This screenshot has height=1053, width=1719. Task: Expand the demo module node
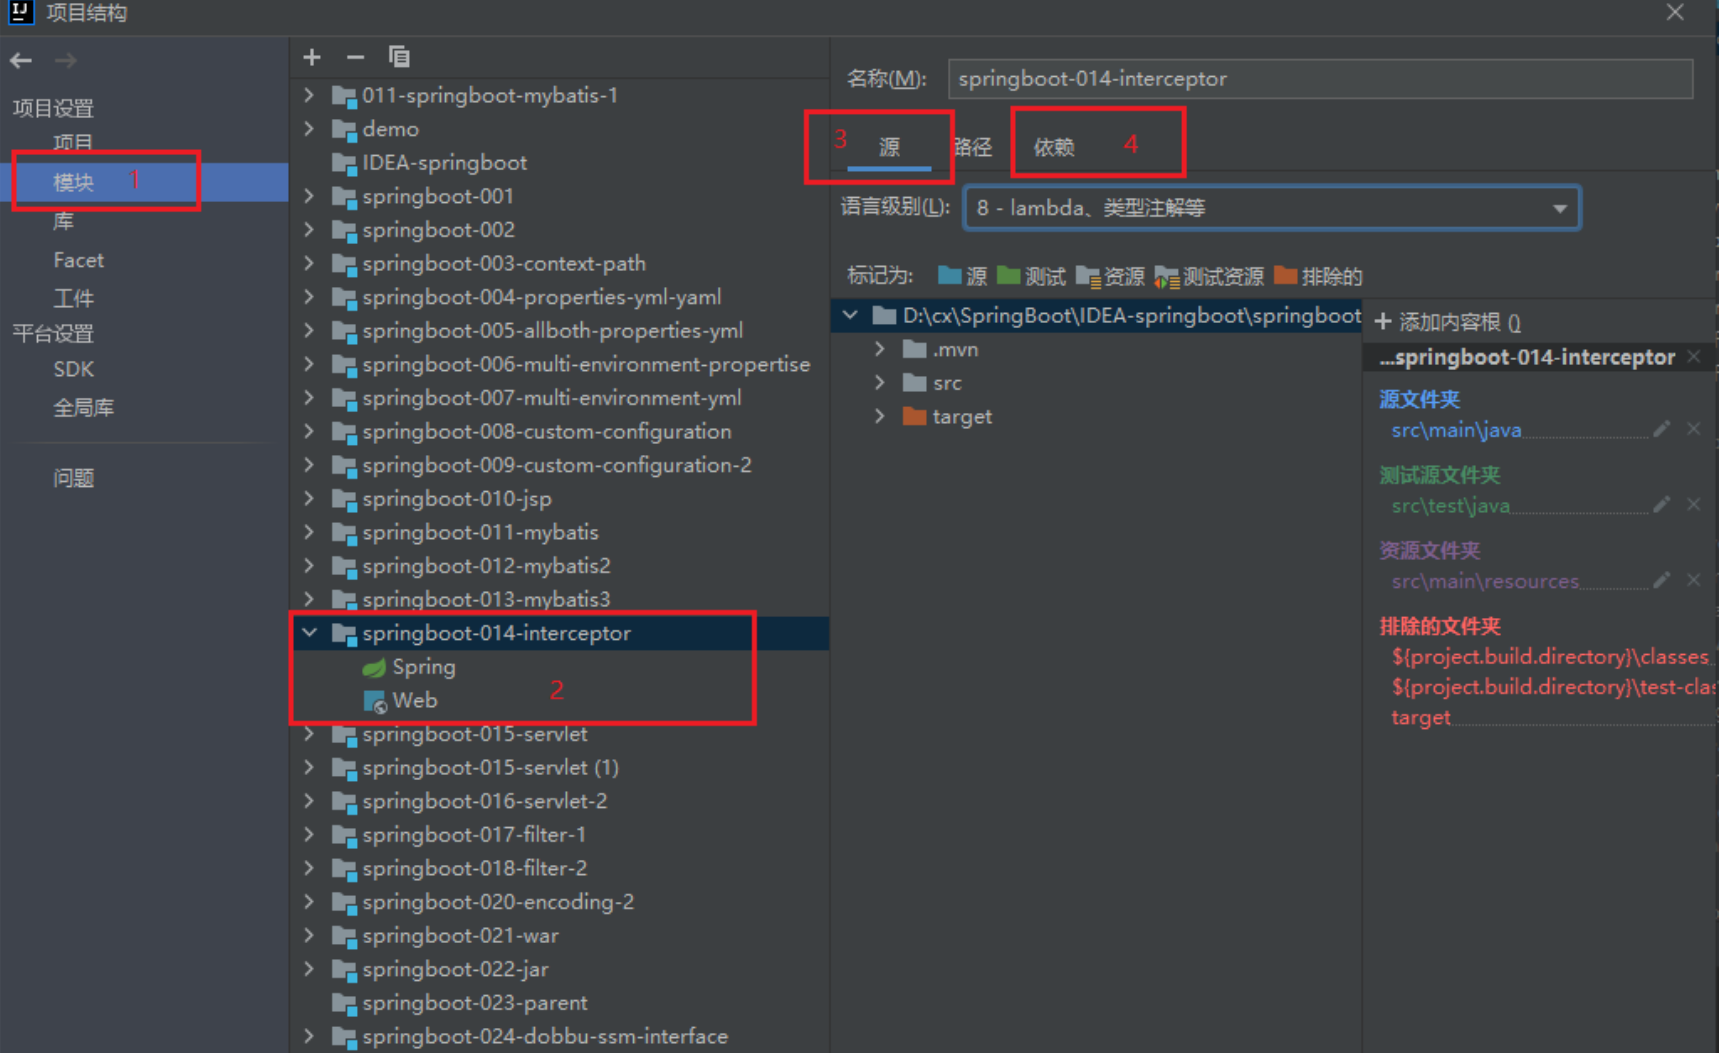(310, 129)
